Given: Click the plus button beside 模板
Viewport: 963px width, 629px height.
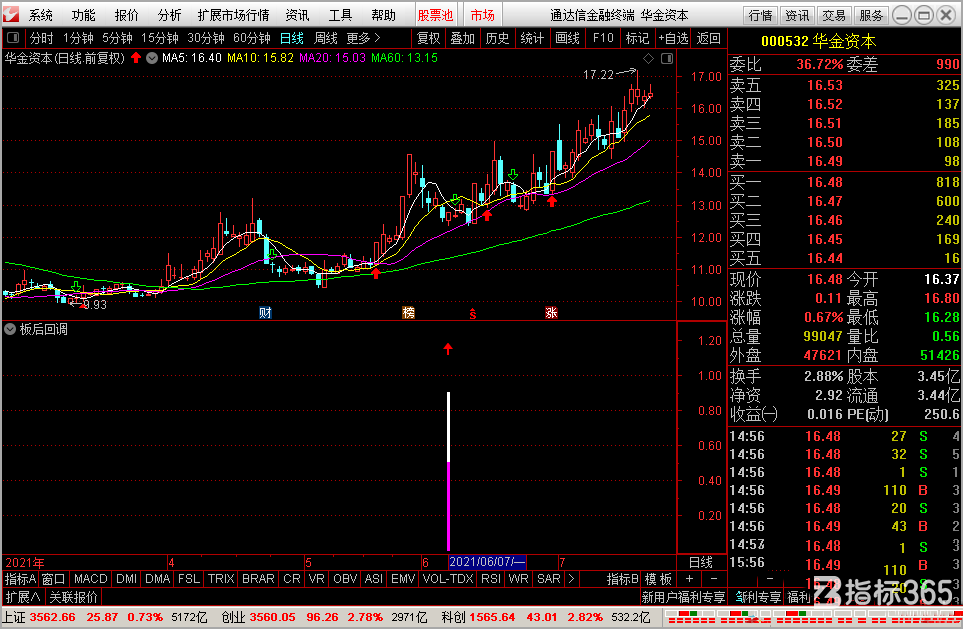Looking at the screenshot, I should (690, 579).
